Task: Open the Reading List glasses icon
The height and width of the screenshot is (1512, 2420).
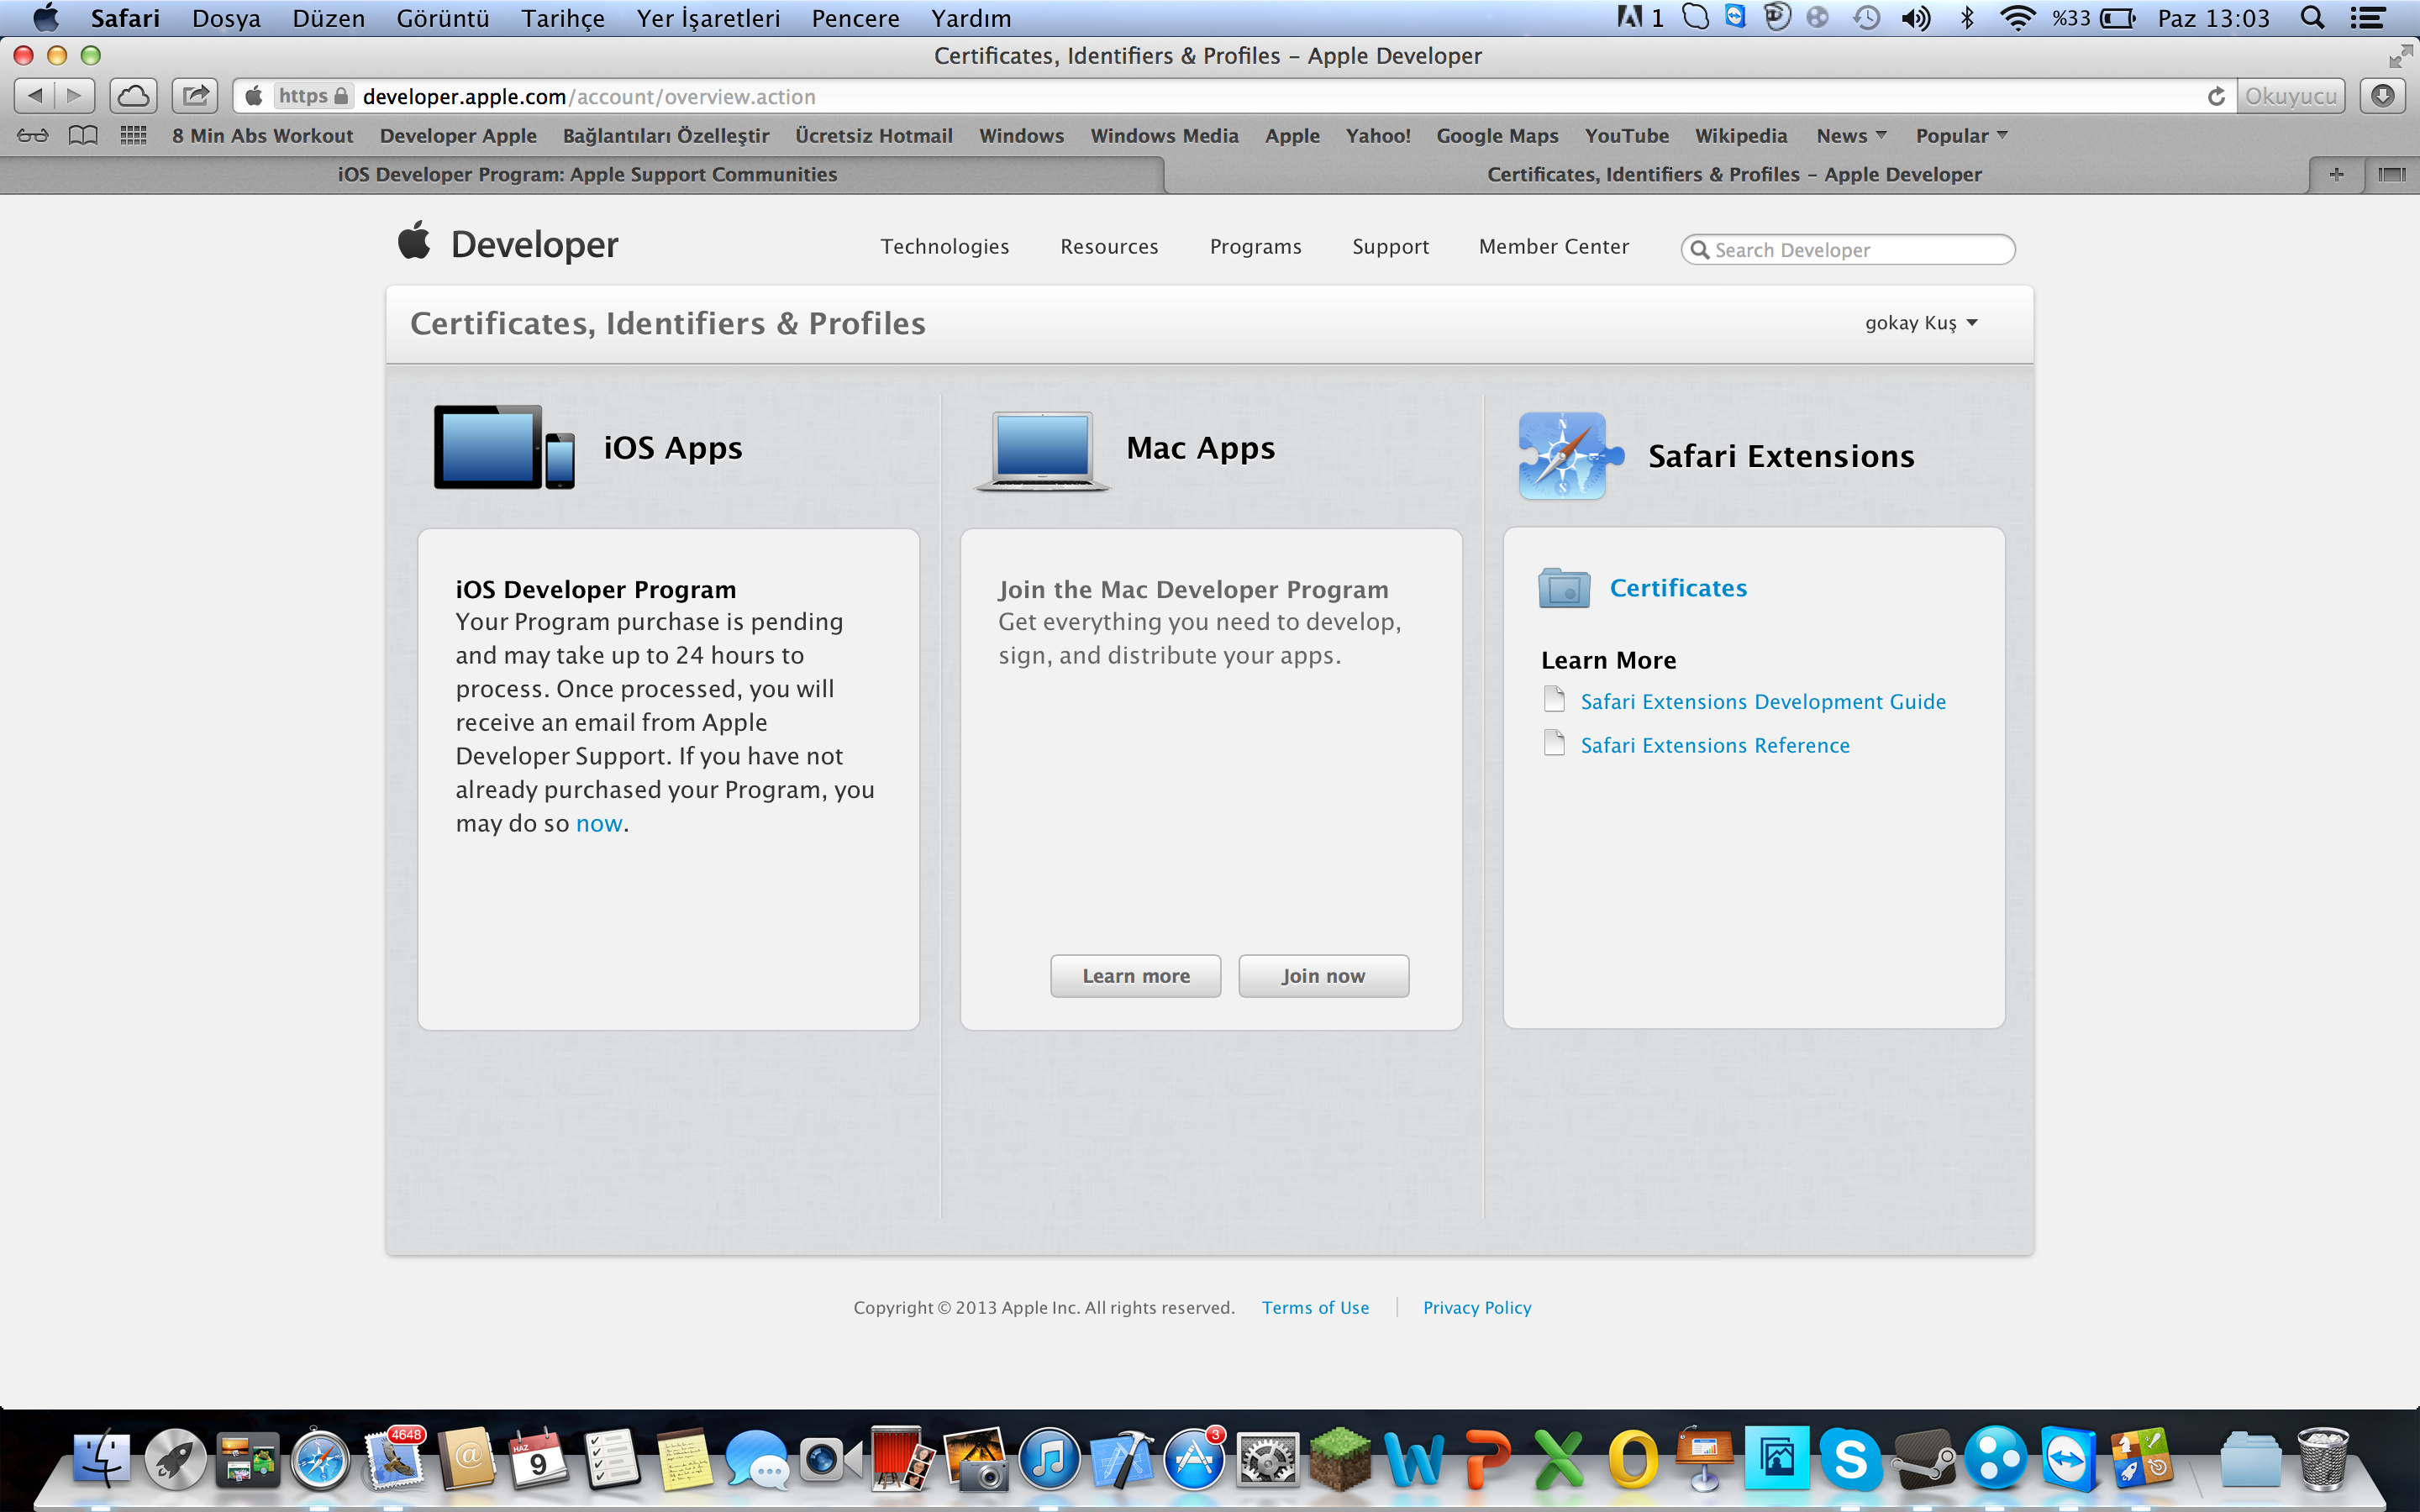Action: (32, 135)
